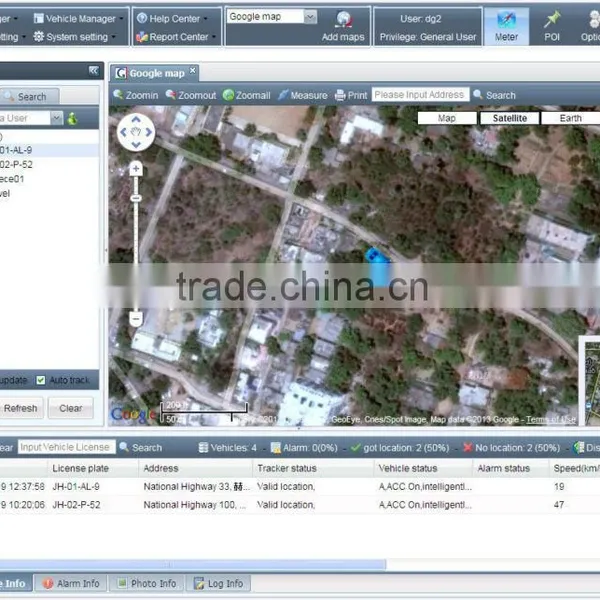Open the Vehicle Manager menu

[78, 18]
